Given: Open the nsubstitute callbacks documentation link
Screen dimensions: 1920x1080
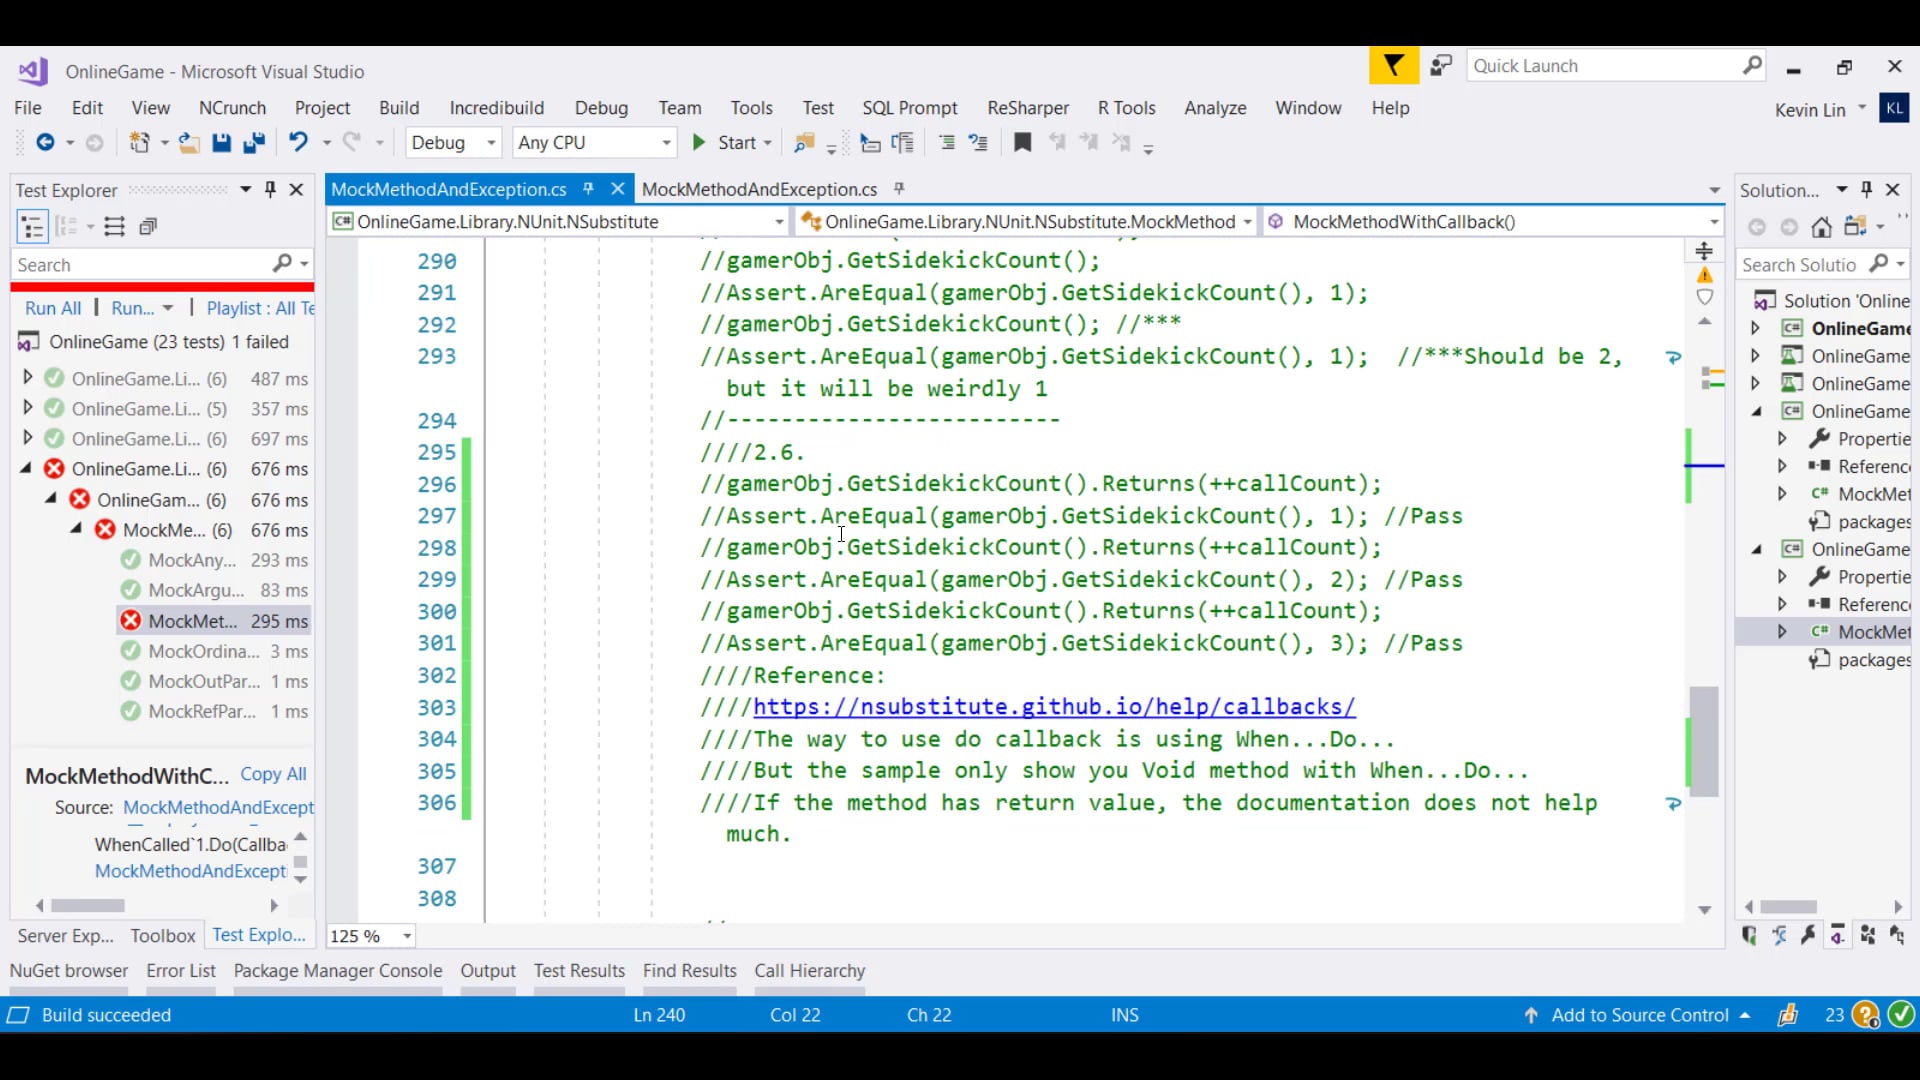Looking at the screenshot, I should pos(1054,707).
